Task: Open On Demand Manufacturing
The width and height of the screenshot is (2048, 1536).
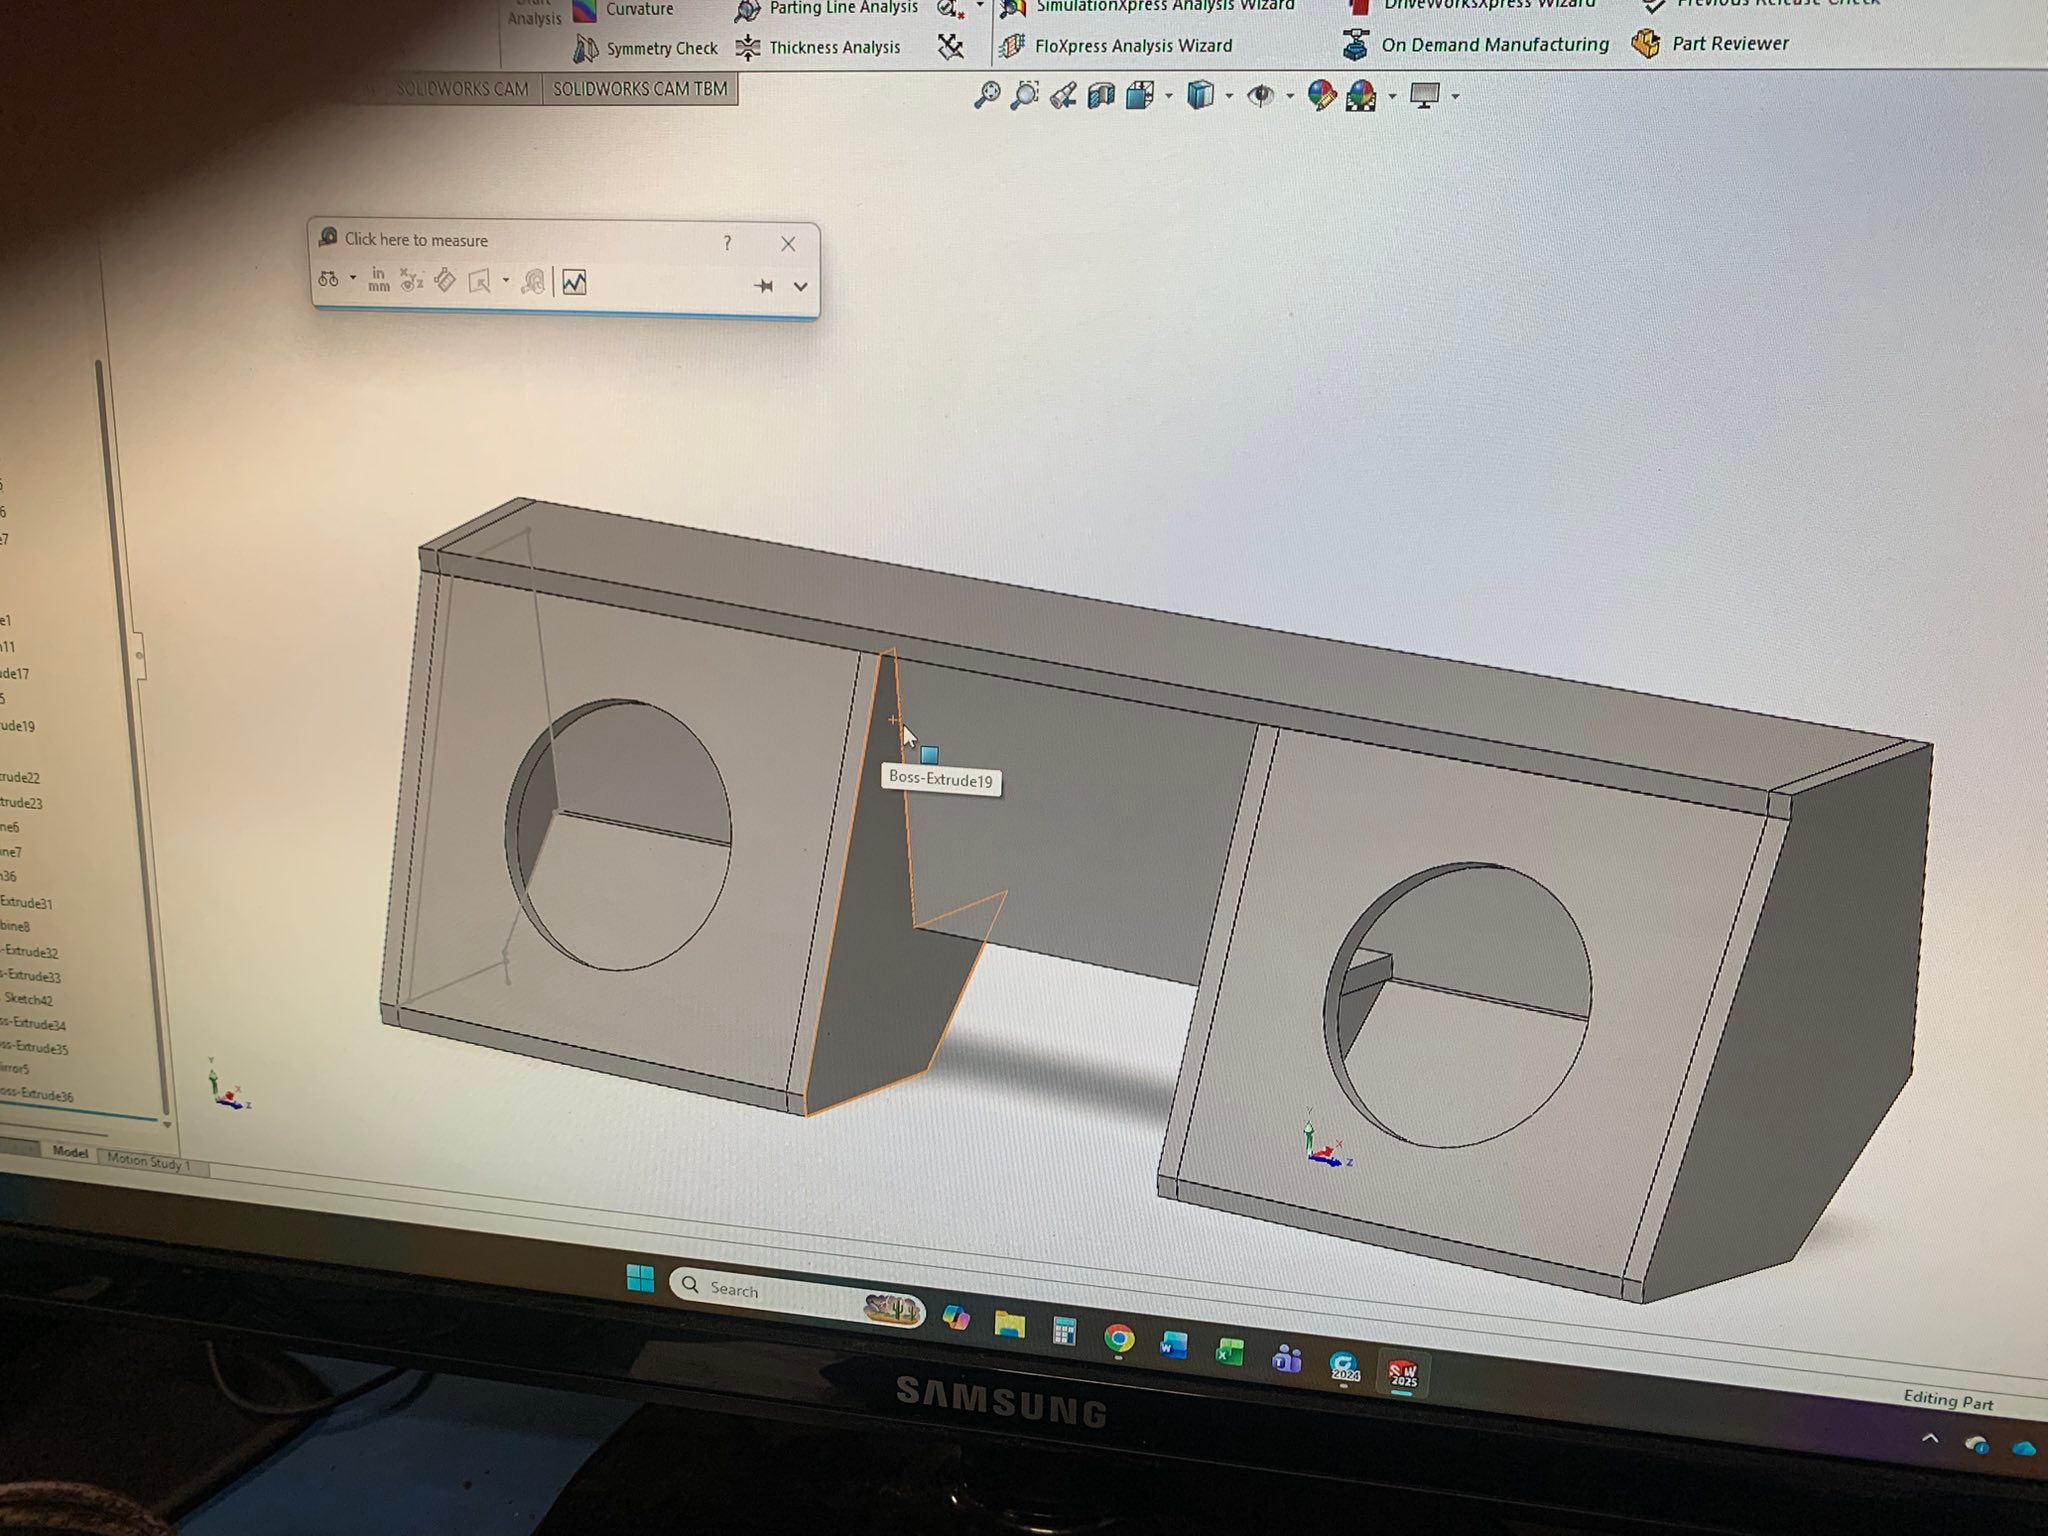Action: click(x=1475, y=44)
